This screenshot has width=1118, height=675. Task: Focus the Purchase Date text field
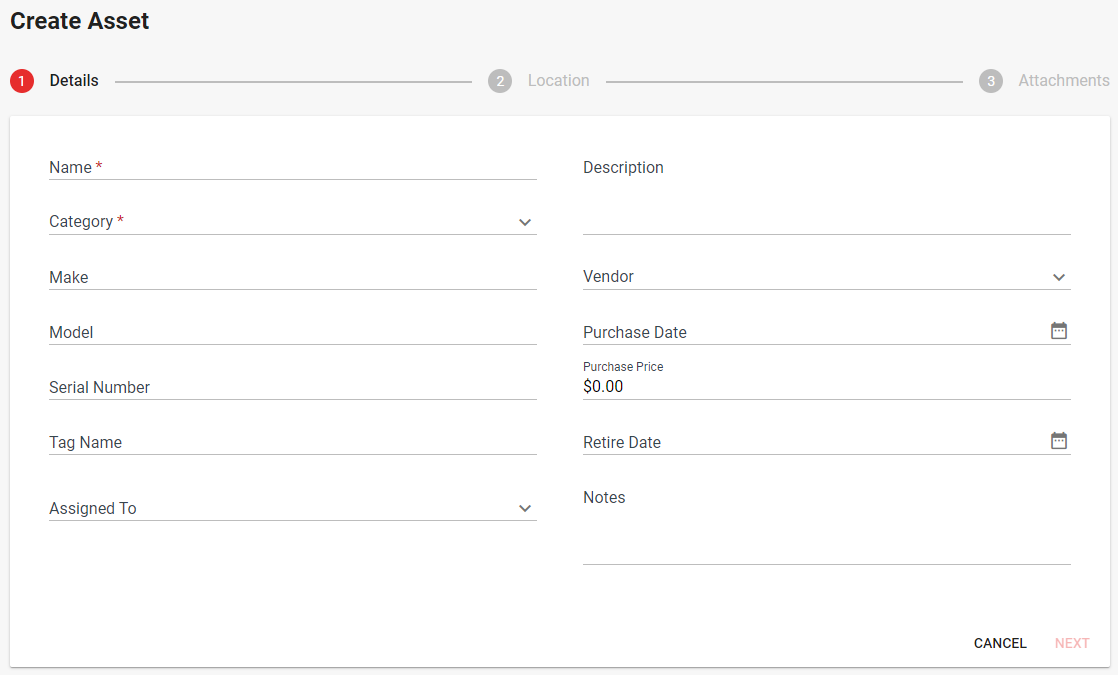(x=814, y=332)
